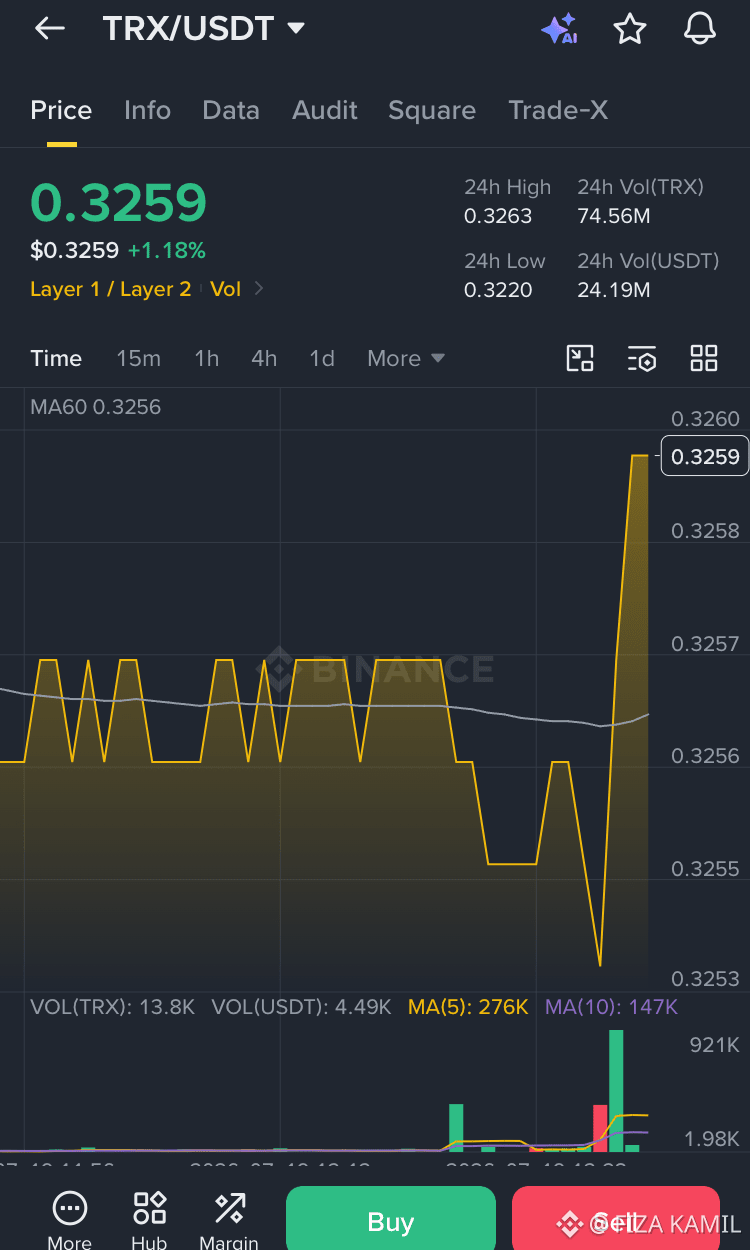Viewport: 750px width, 1250px height.
Task: Tap the red volume bar
Action: (600, 1128)
